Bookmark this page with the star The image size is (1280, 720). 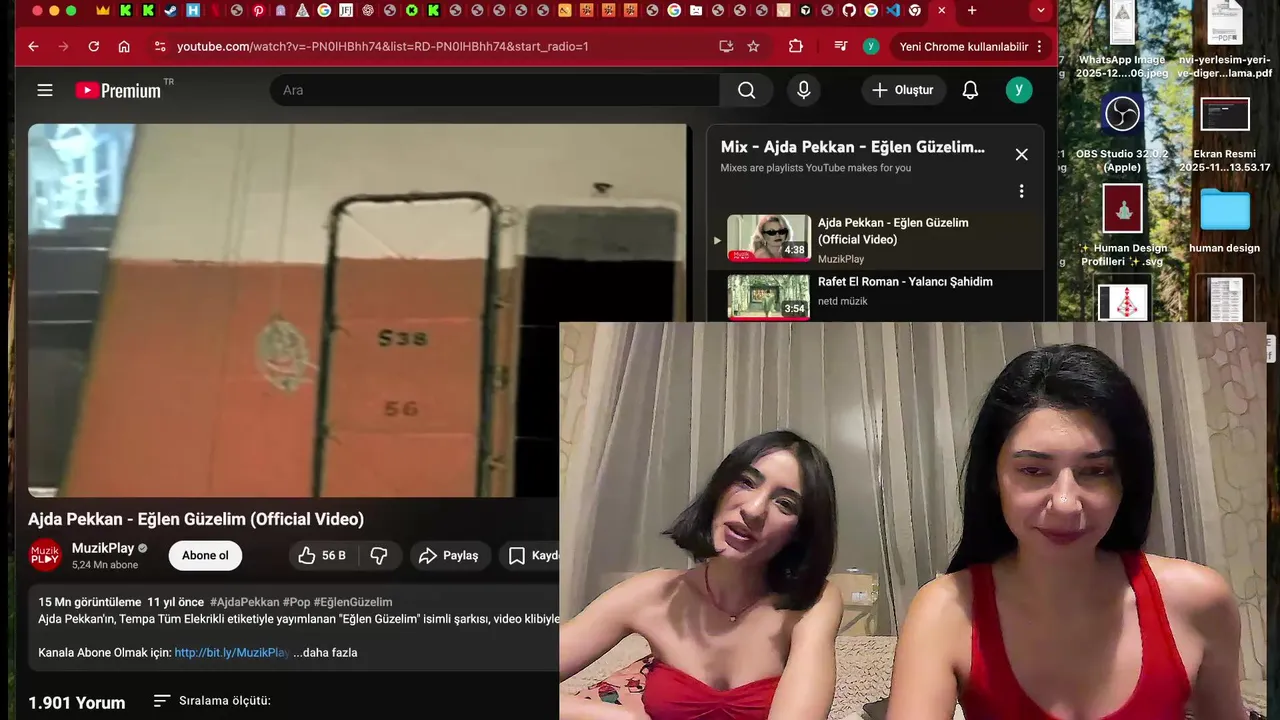click(753, 46)
